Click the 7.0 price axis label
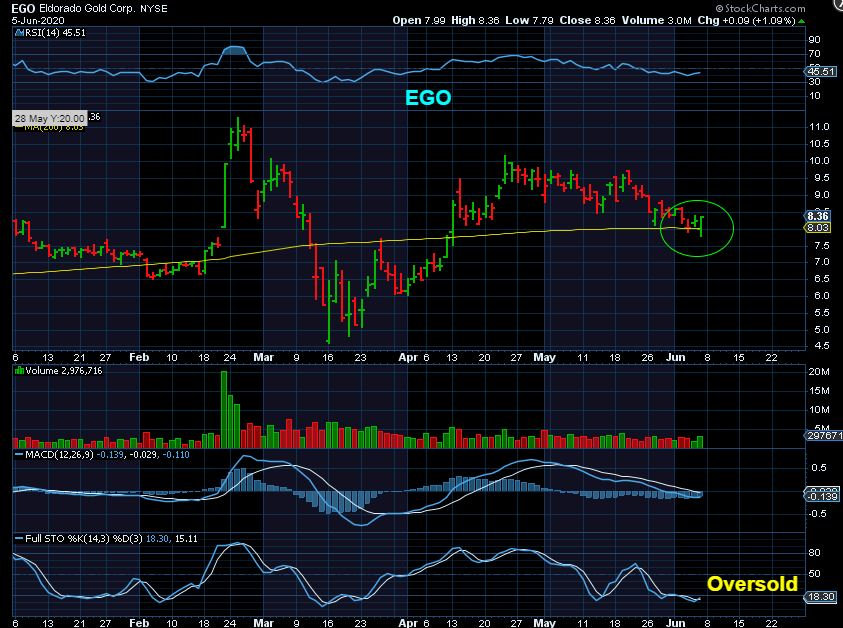The image size is (843, 628). tap(820, 262)
